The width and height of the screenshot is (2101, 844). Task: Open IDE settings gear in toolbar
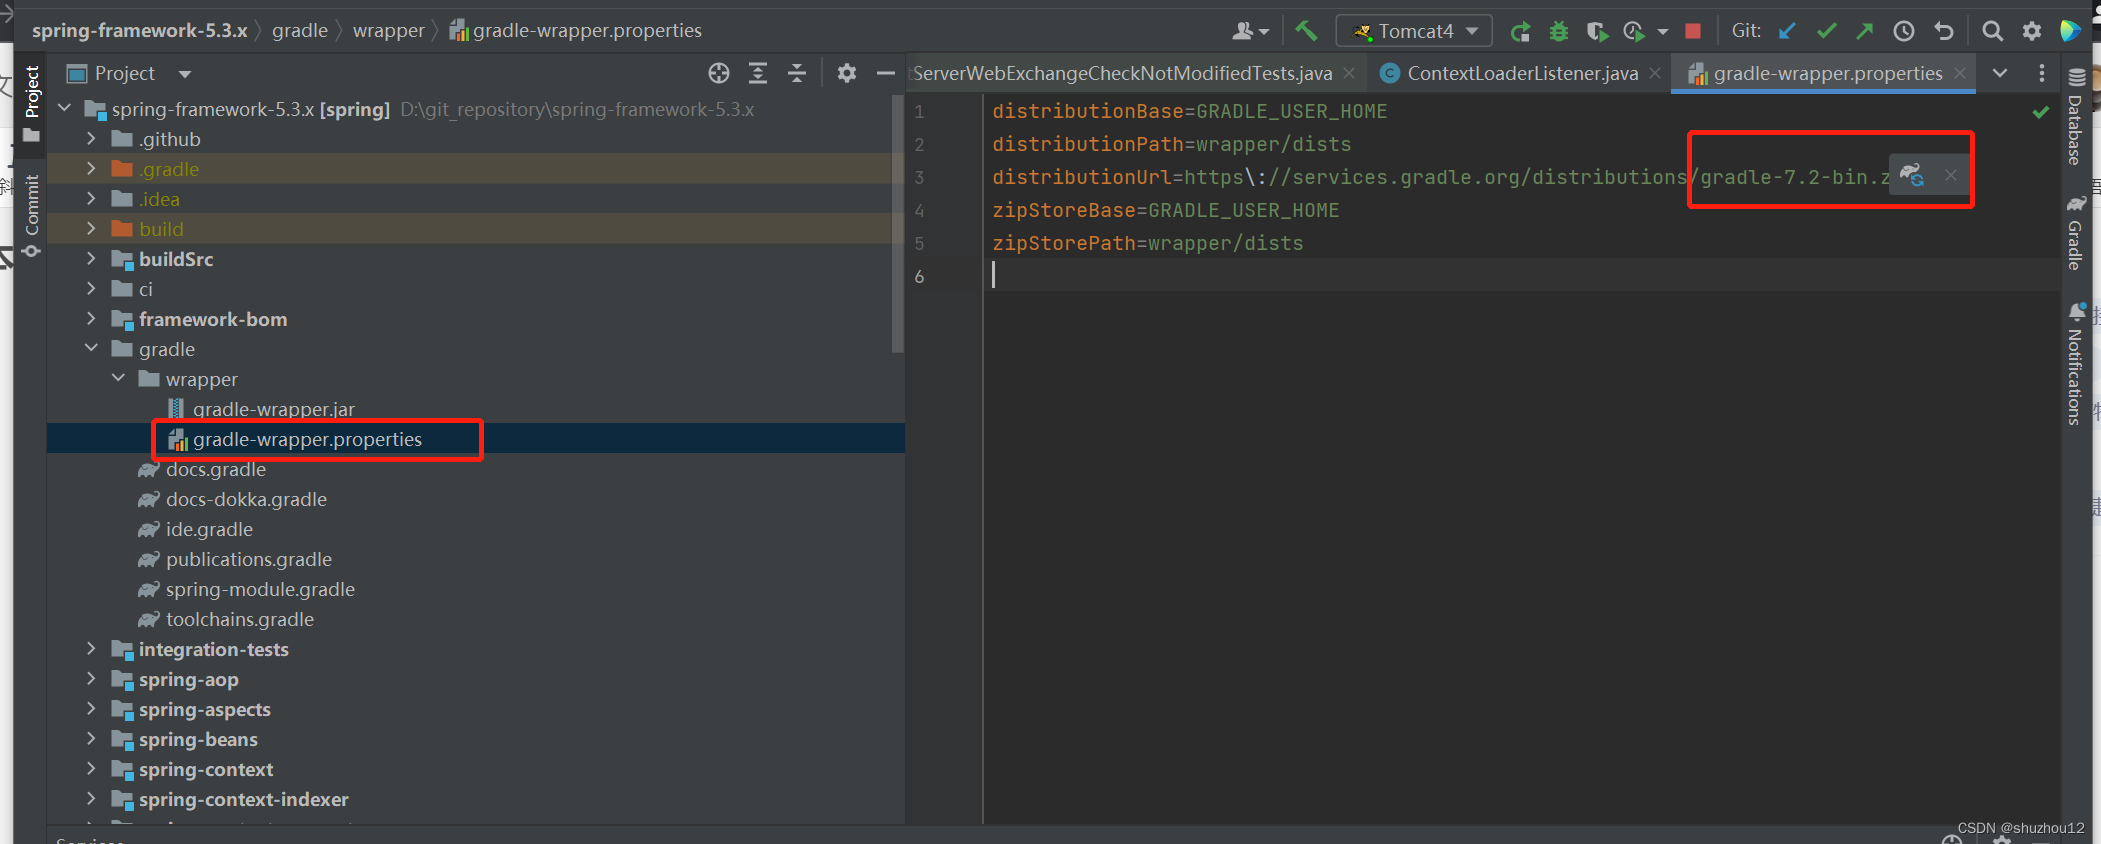pos(2032,31)
